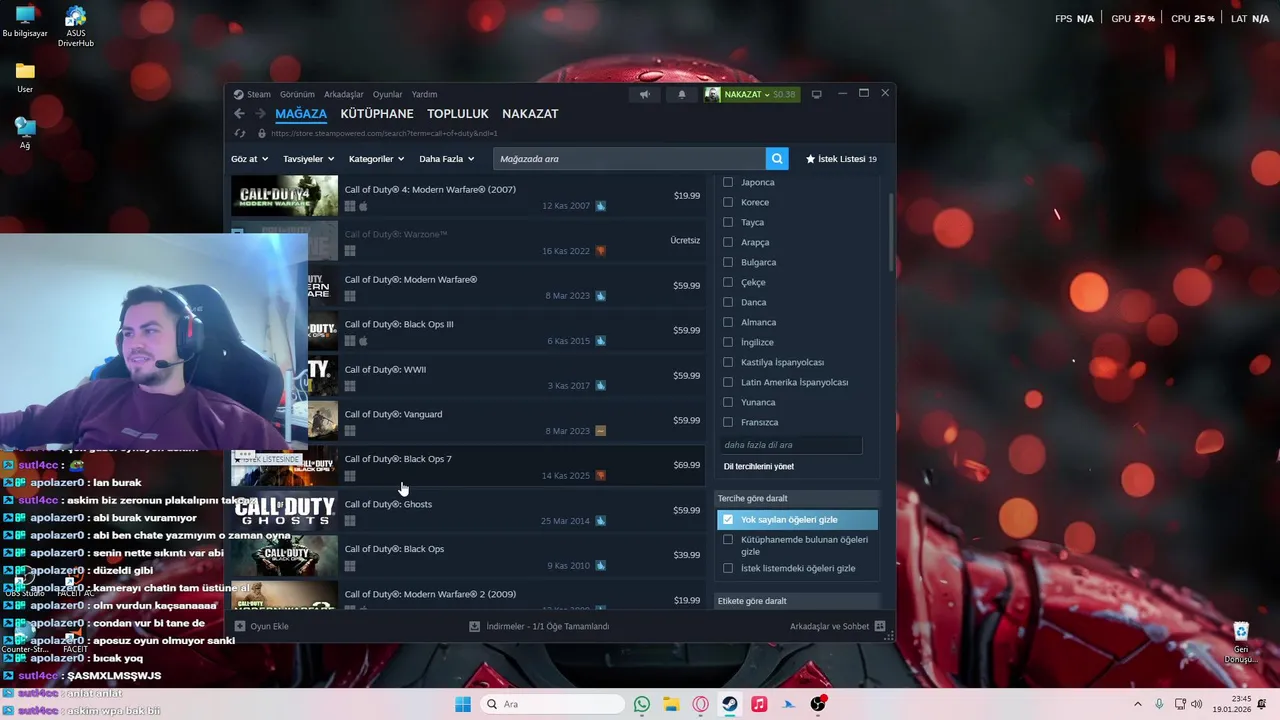1280x720 pixels.
Task: Check Kütüphanemde bulunan öğeleri gizle
Action: coord(728,540)
